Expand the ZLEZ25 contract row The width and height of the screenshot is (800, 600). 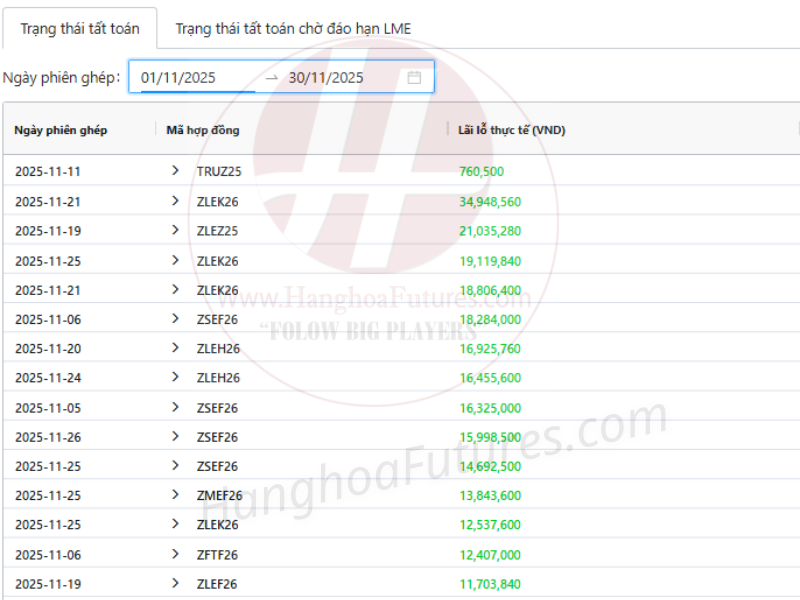[x=176, y=231]
